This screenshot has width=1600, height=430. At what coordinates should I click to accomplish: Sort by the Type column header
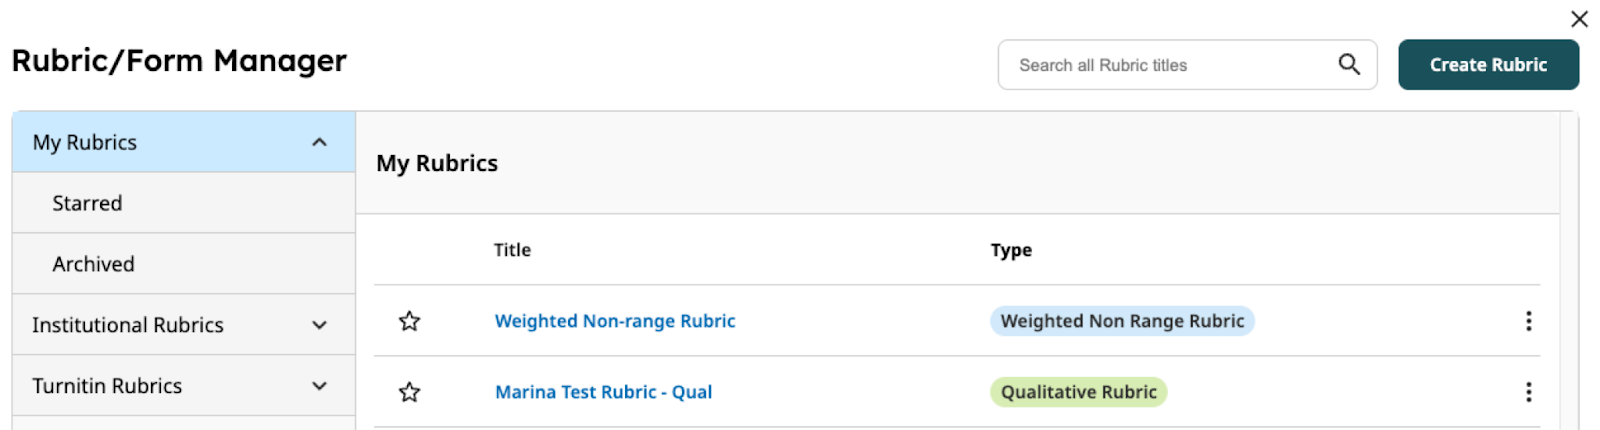coord(1011,250)
